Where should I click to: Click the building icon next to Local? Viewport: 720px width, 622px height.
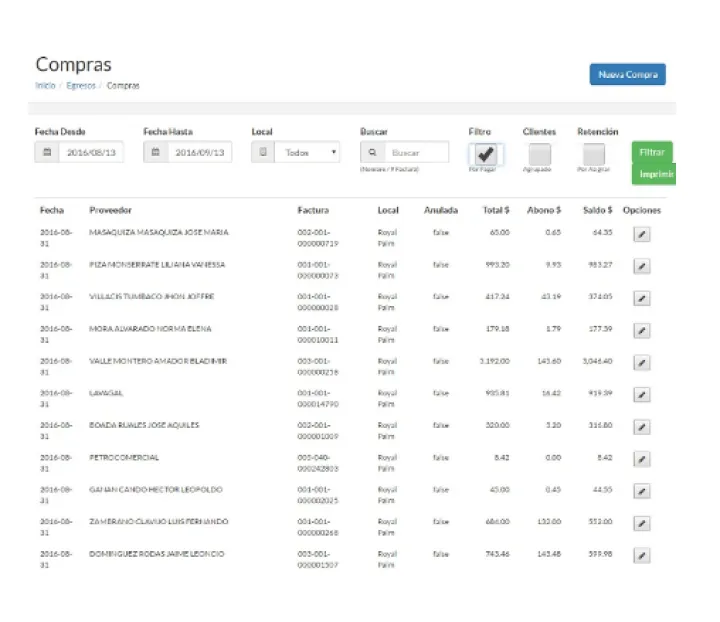[x=263, y=153]
